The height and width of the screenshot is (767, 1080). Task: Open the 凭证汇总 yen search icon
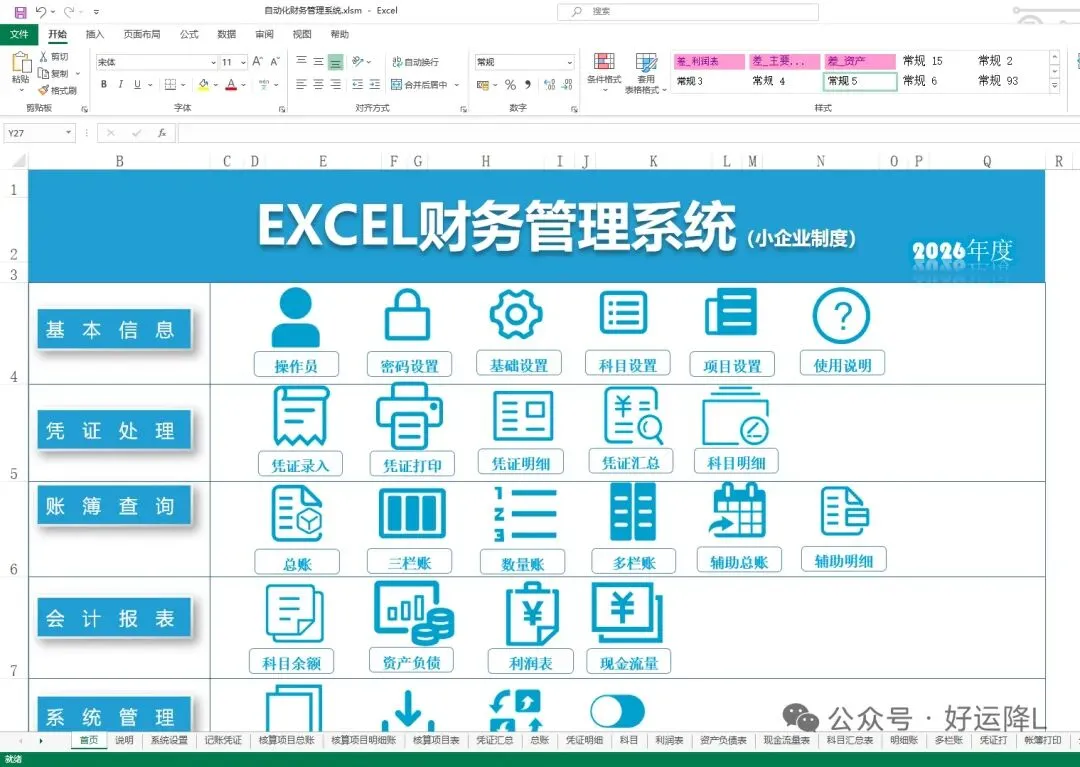pyautogui.click(x=633, y=415)
